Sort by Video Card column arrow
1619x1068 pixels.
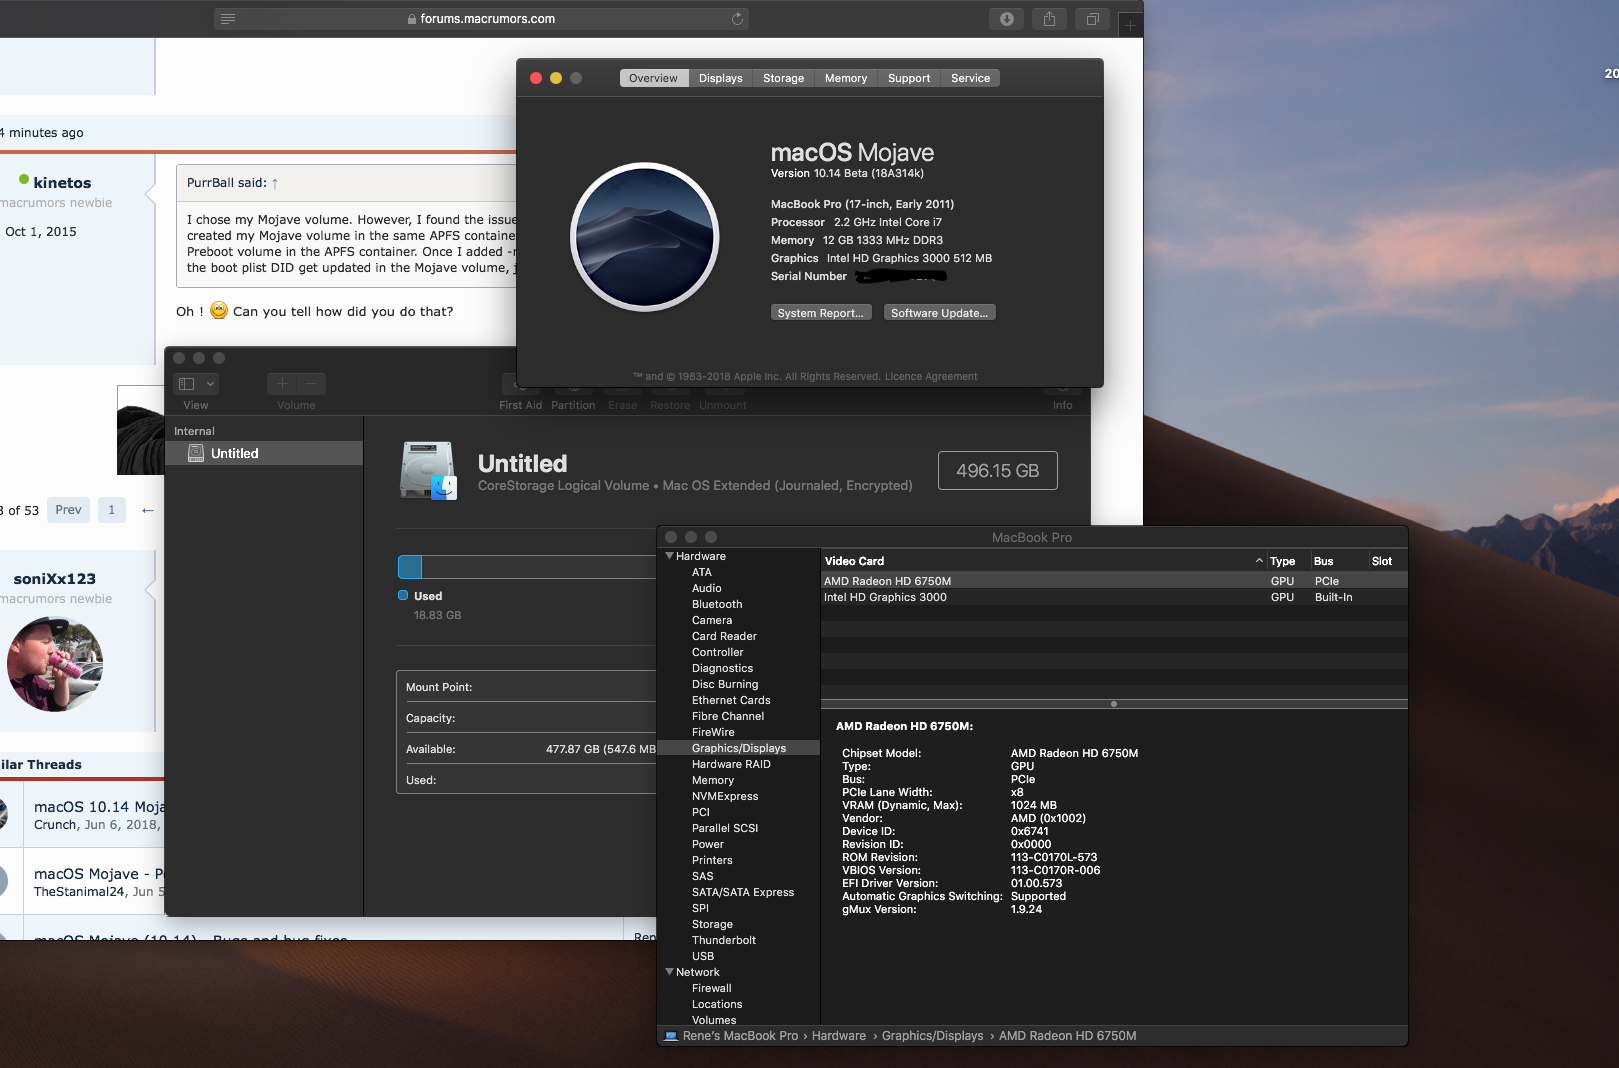pos(1259,561)
